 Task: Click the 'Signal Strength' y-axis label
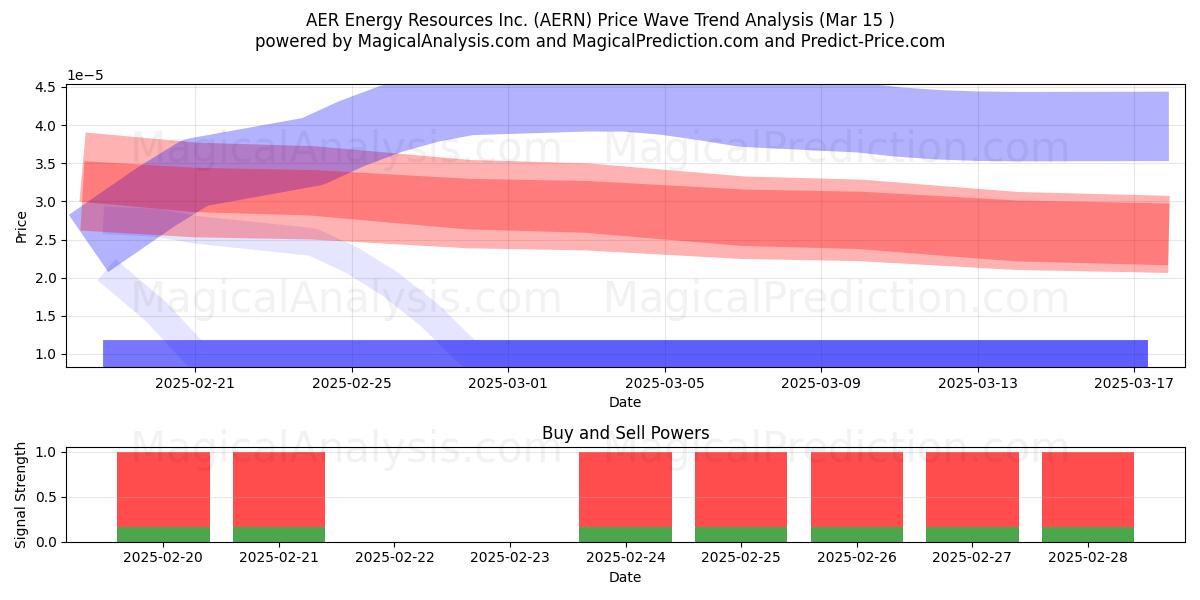(21, 497)
